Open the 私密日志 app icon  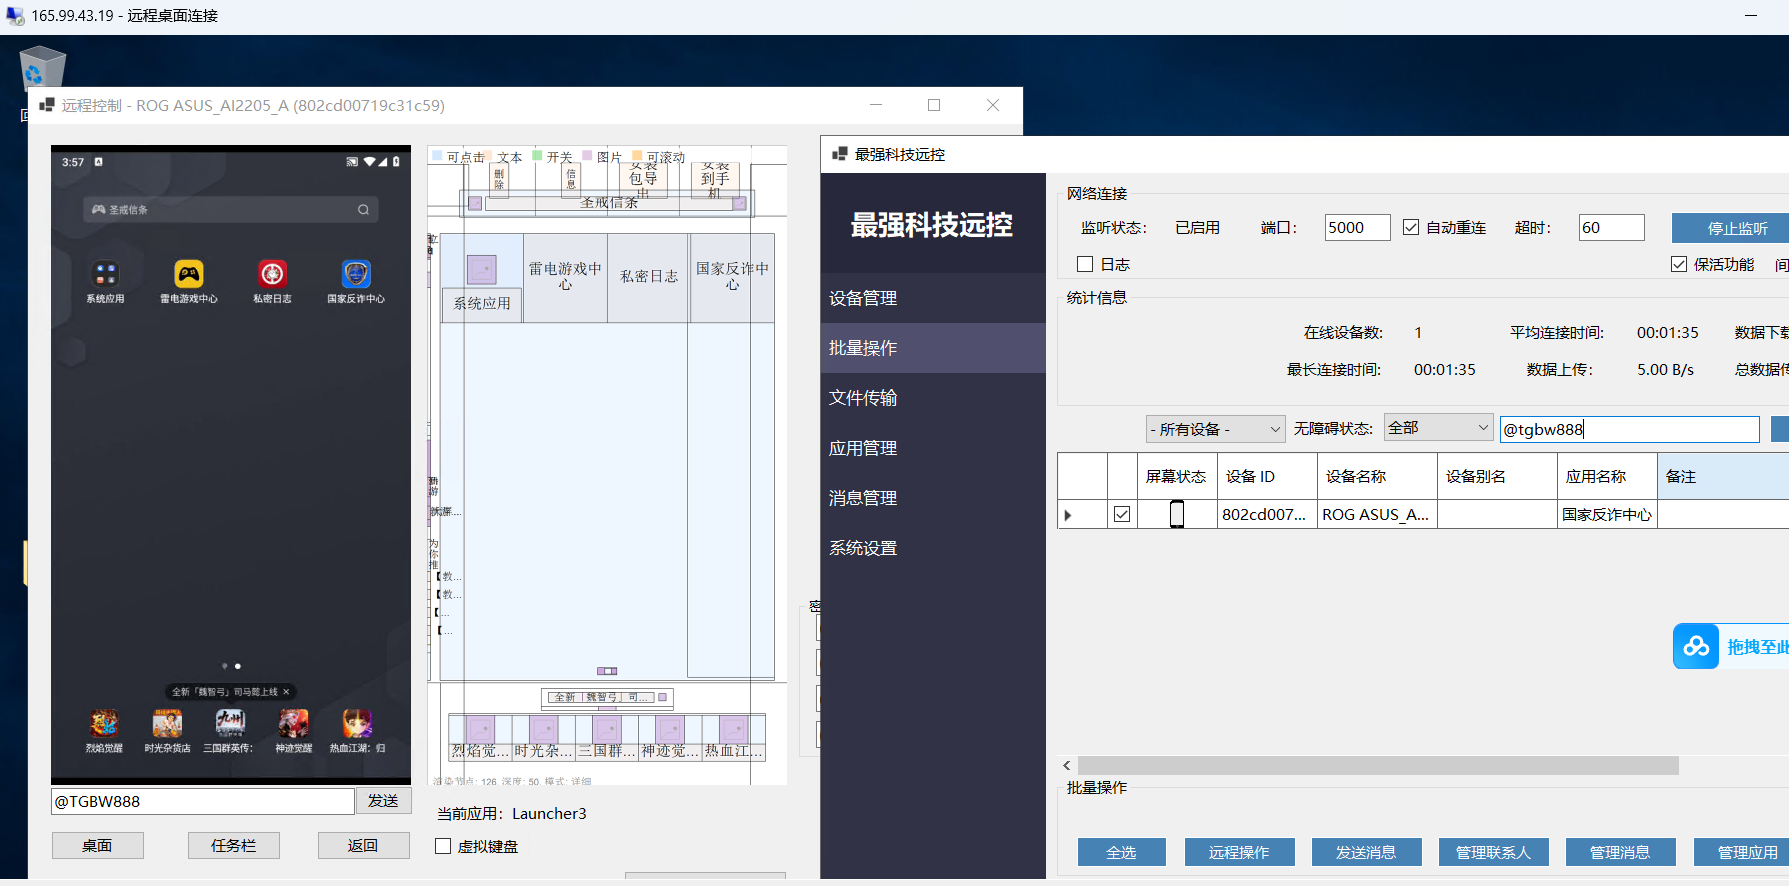tap(272, 274)
